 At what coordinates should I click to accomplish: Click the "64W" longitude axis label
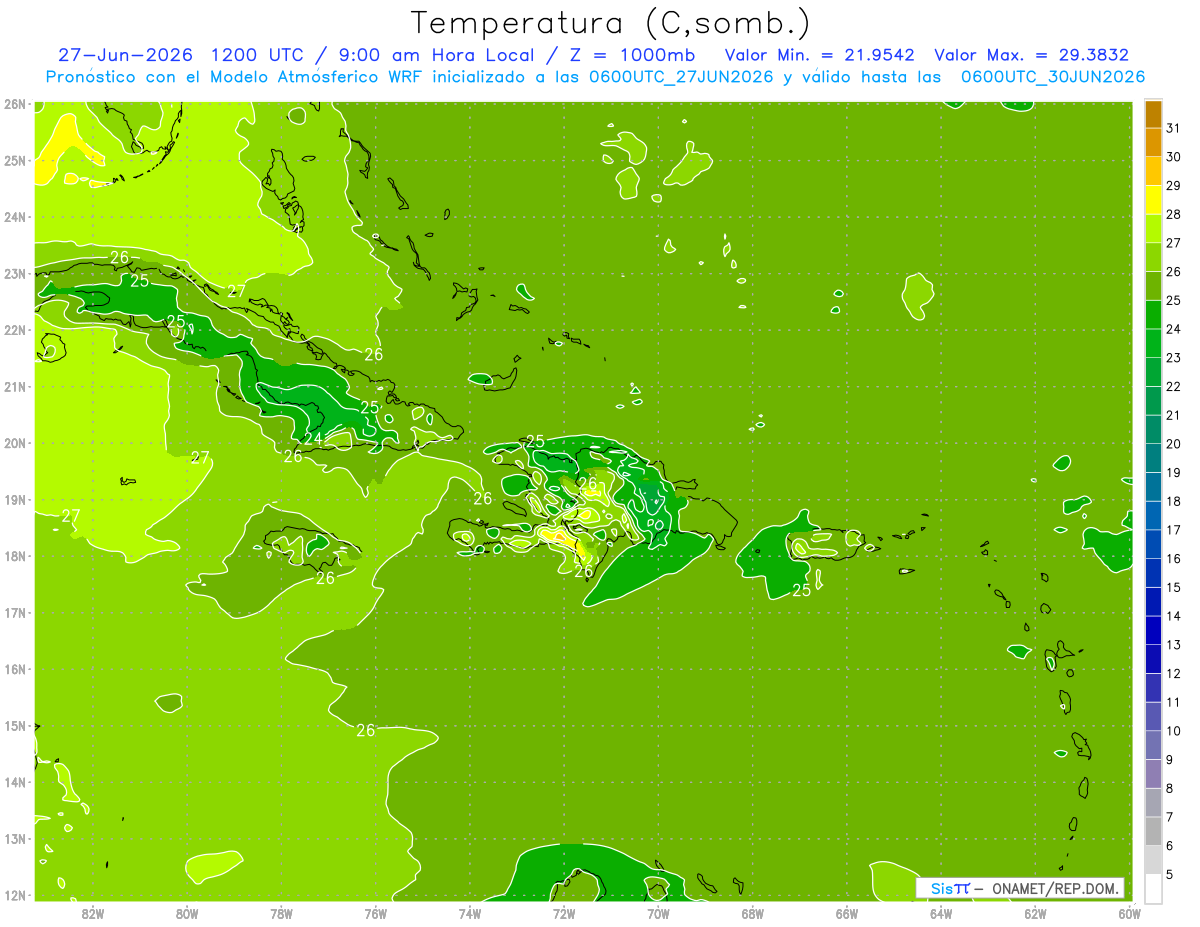941,913
